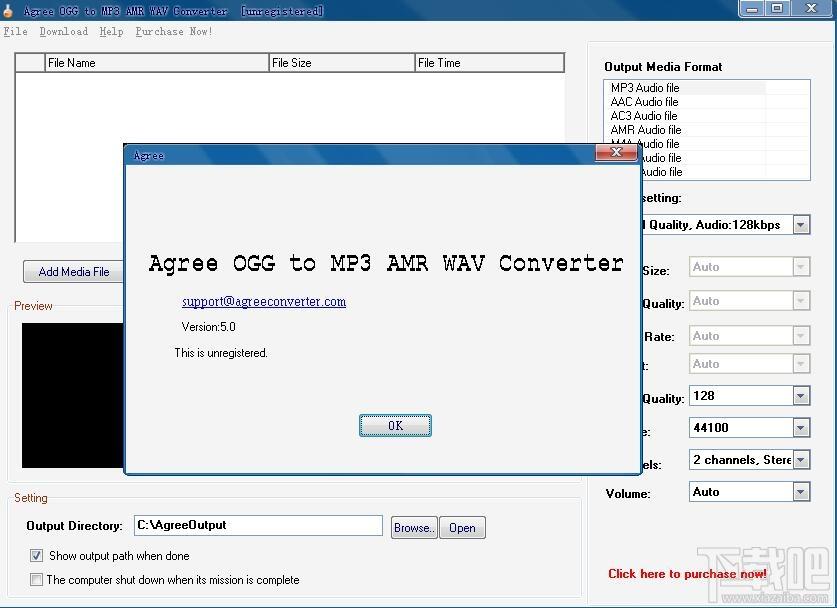Sort list by the File Size column header
837x608 pixels.
(342, 63)
